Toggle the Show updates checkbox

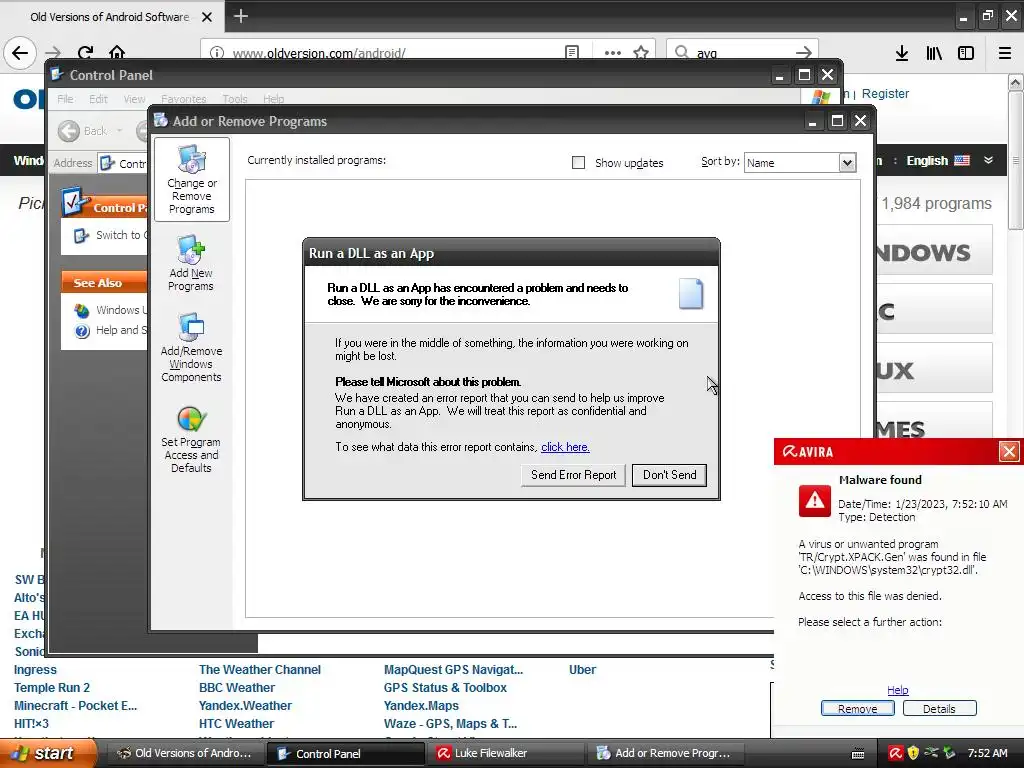coord(578,163)
